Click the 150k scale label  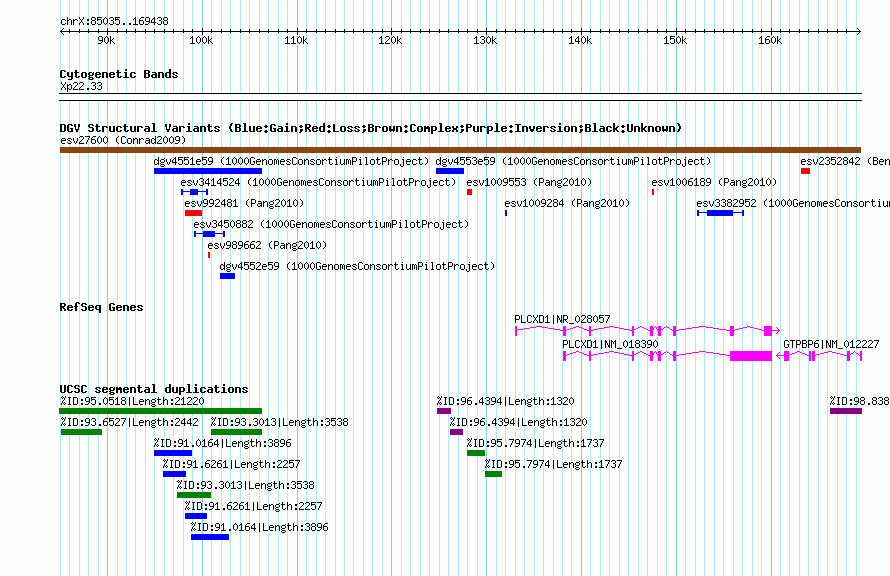675,40
